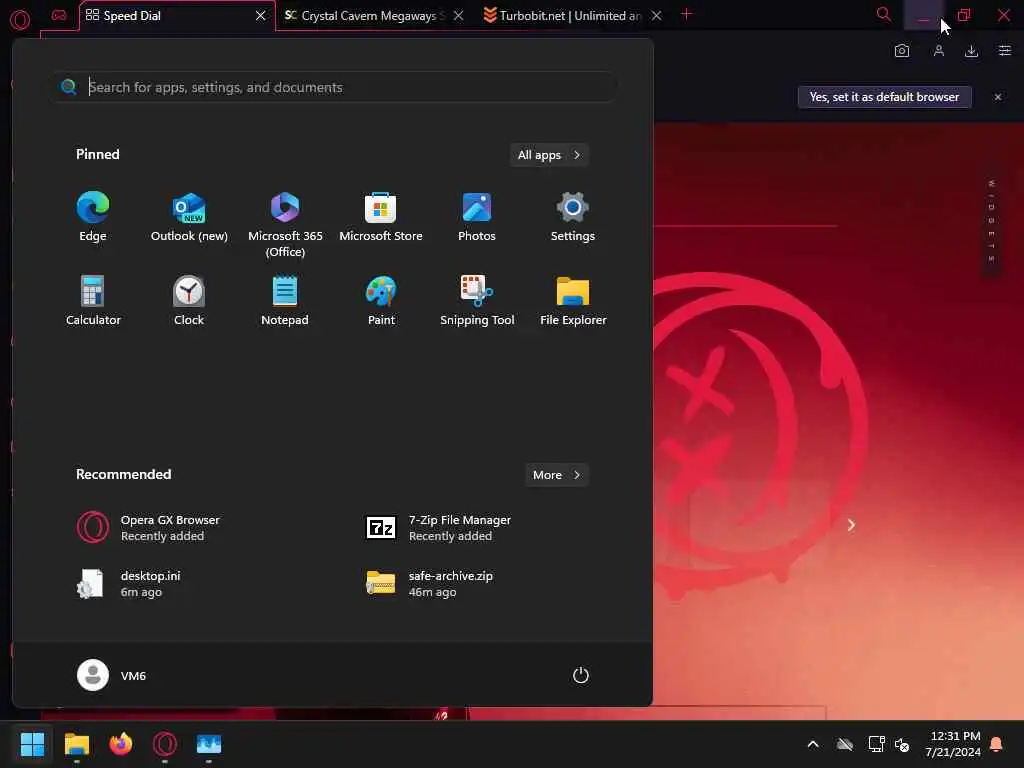Open Opera easy setup menu
This screenshot has height=768, width=1024.
[1005, 51]
